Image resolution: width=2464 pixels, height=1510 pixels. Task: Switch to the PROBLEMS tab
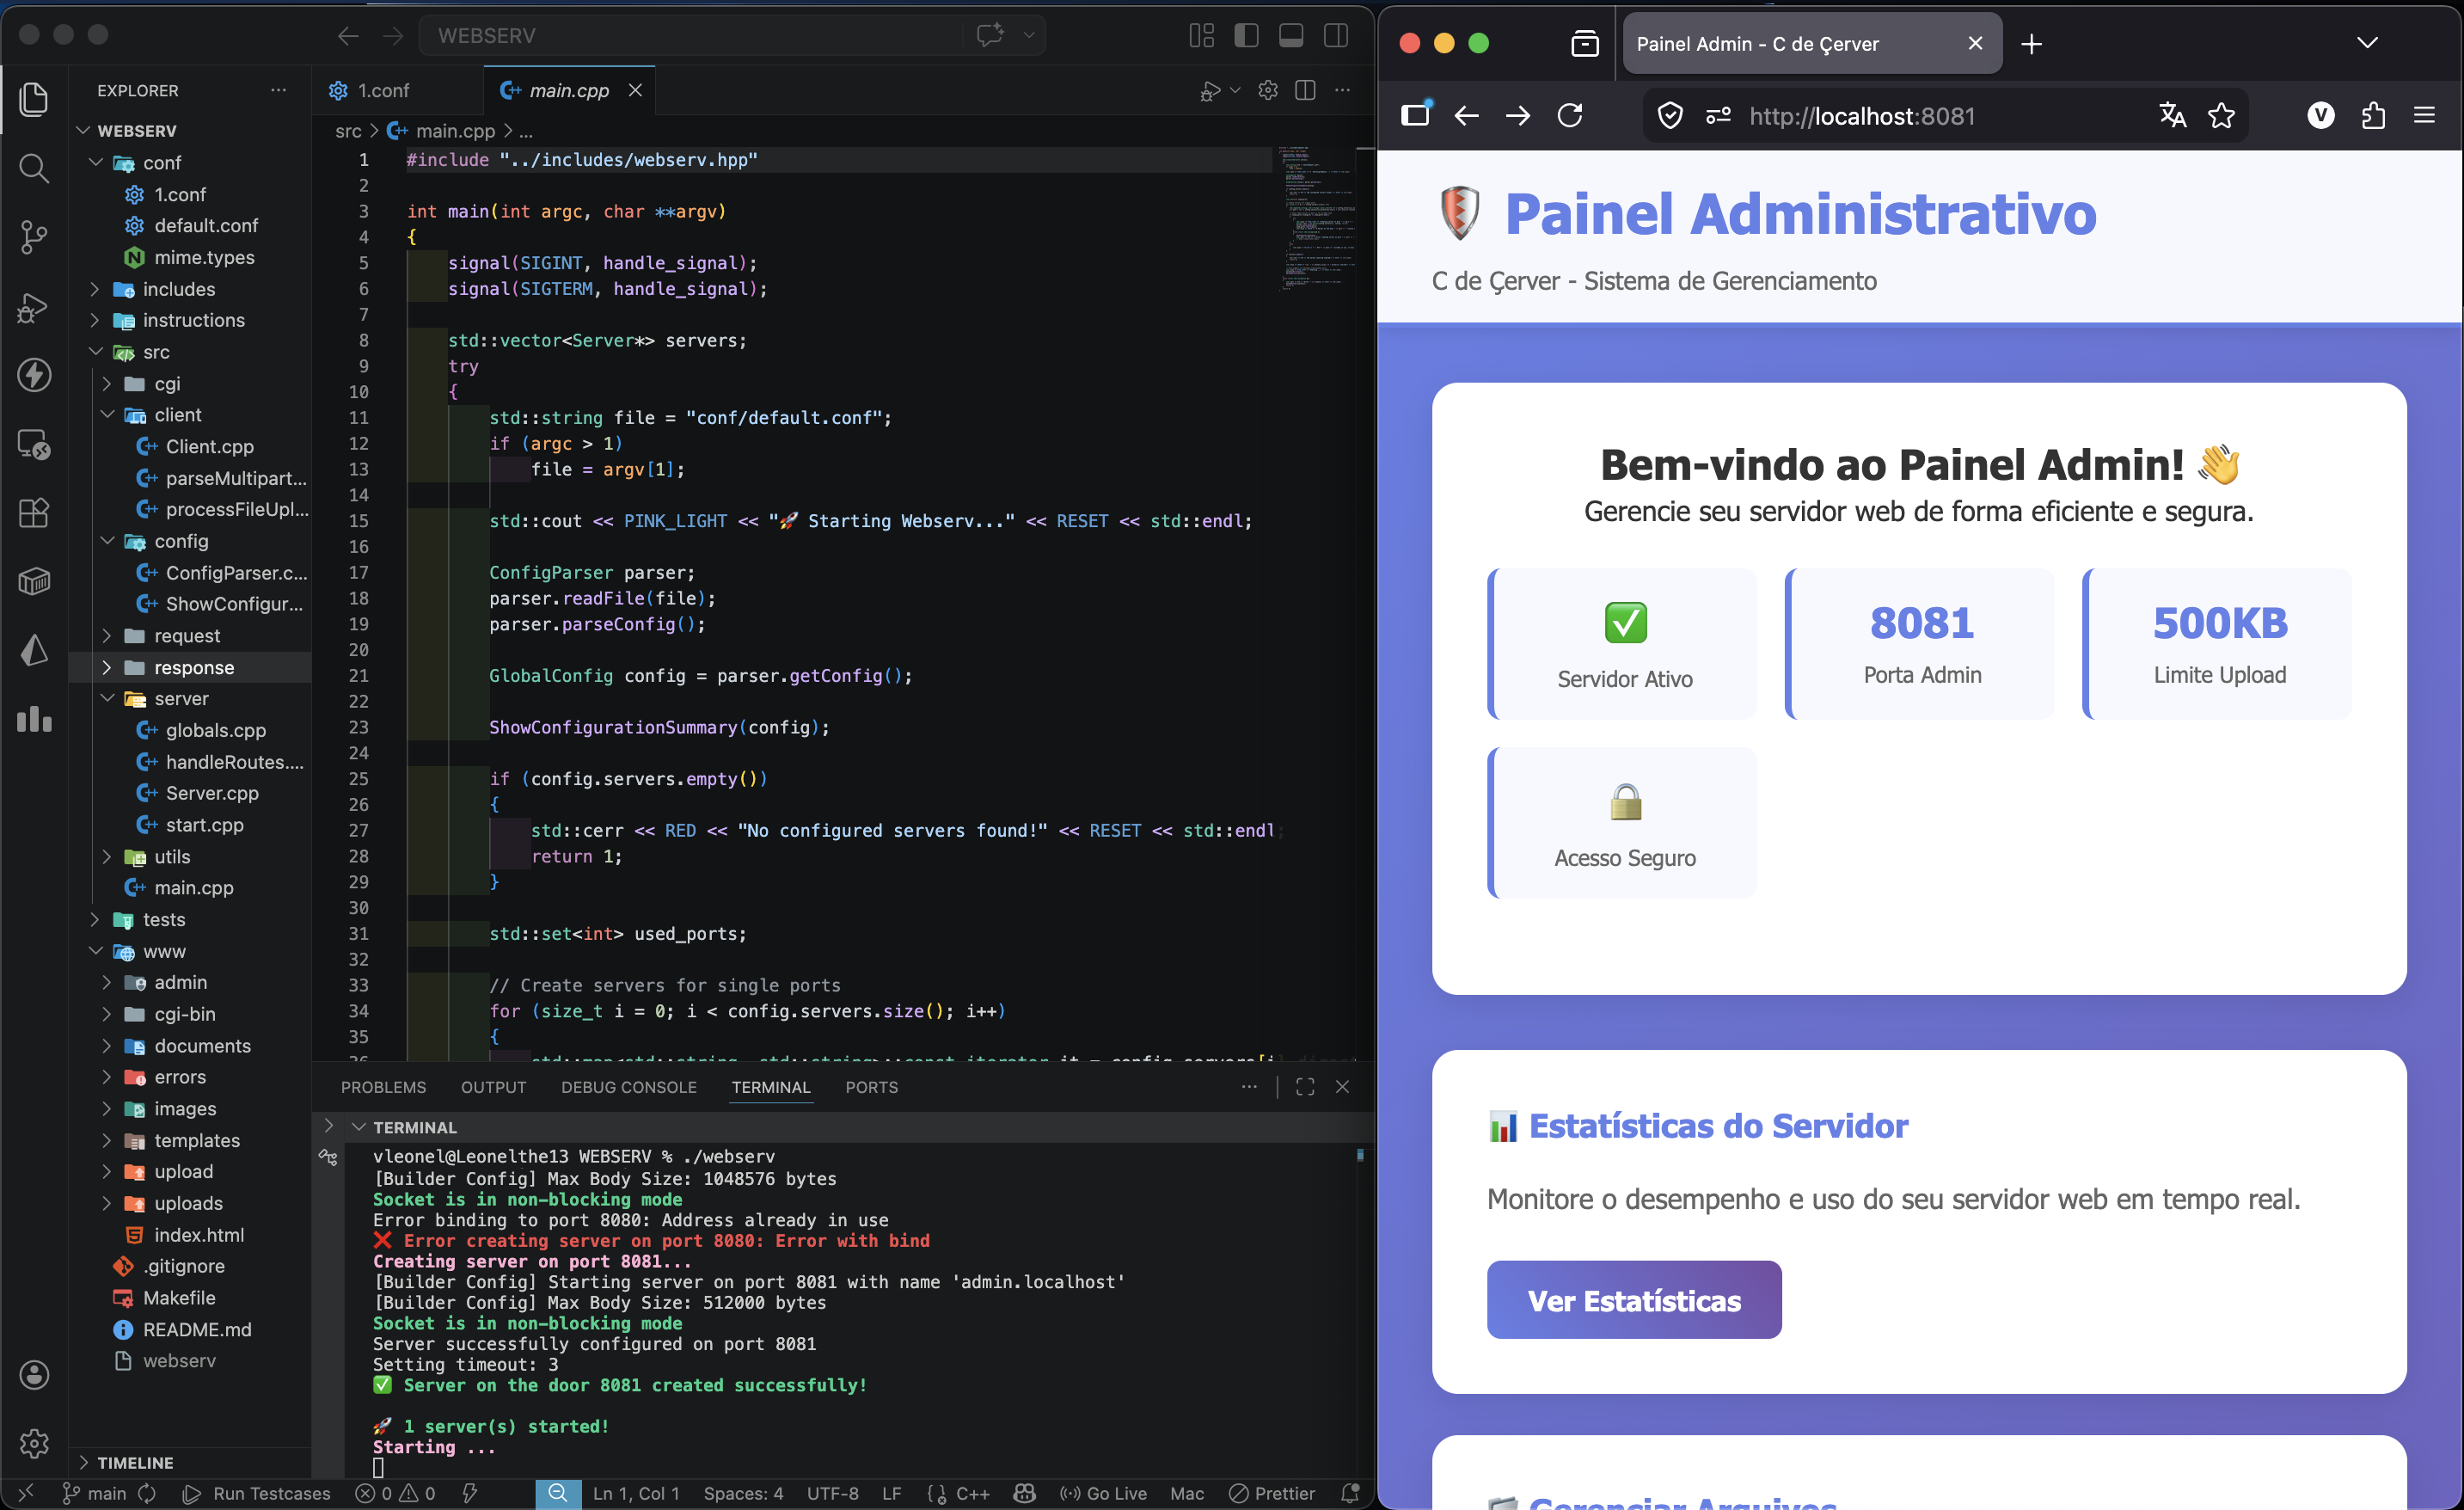tap(383, 1087)
